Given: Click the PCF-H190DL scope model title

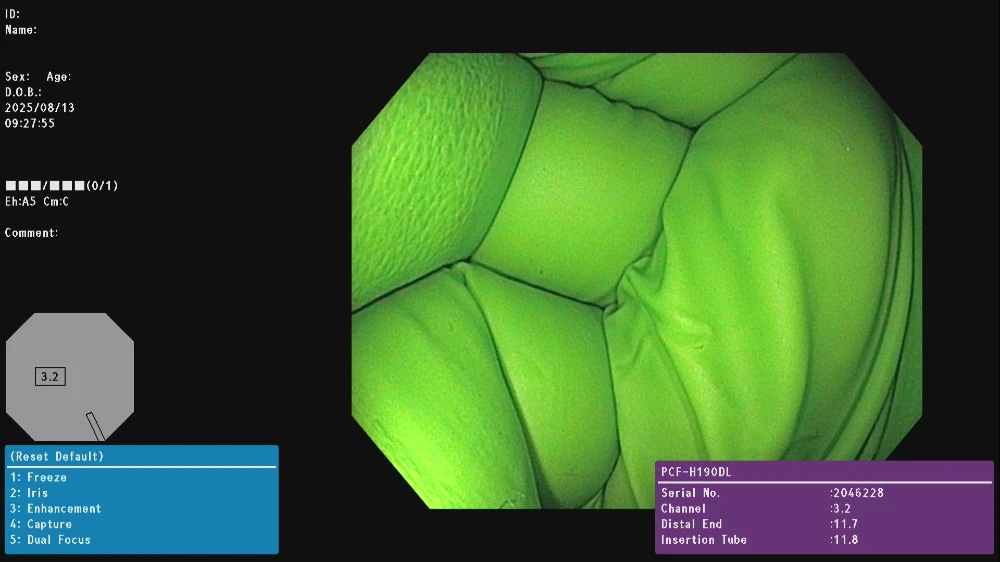Looking at the screenshot, I should [x=697, y=472].
